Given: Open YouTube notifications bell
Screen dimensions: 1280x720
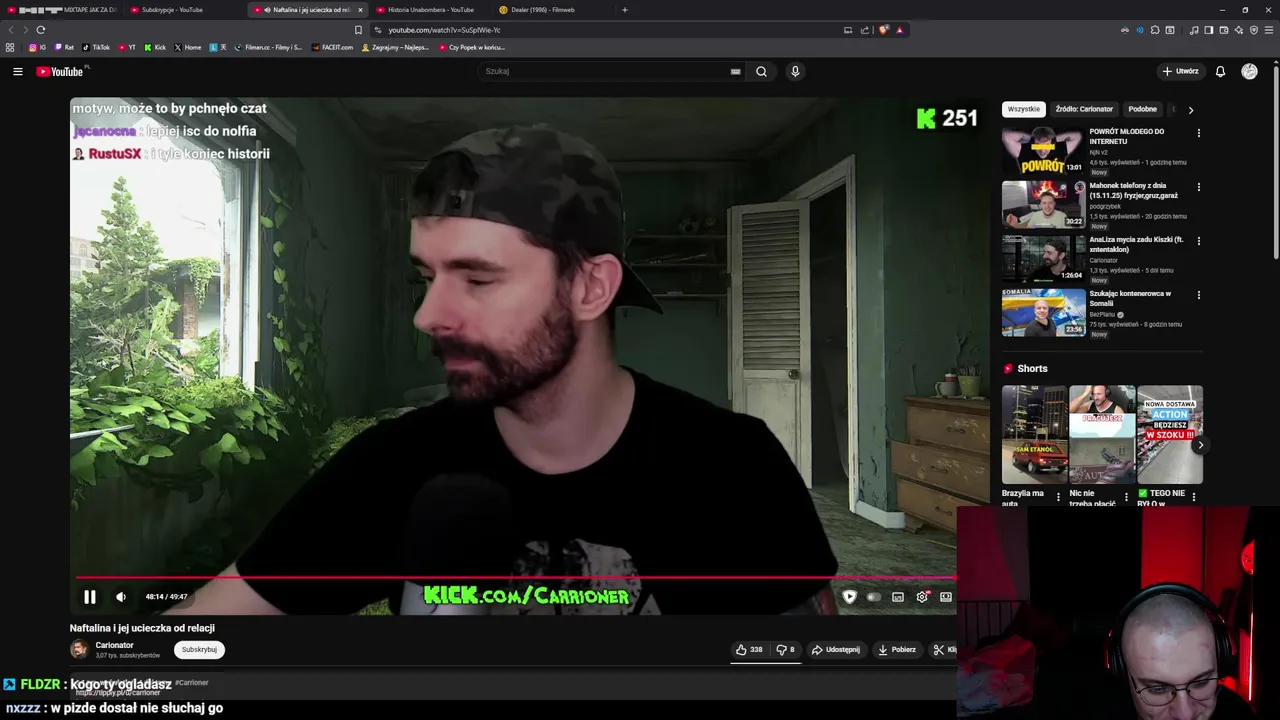Looking at the screenshot, I should point(1220,71).
